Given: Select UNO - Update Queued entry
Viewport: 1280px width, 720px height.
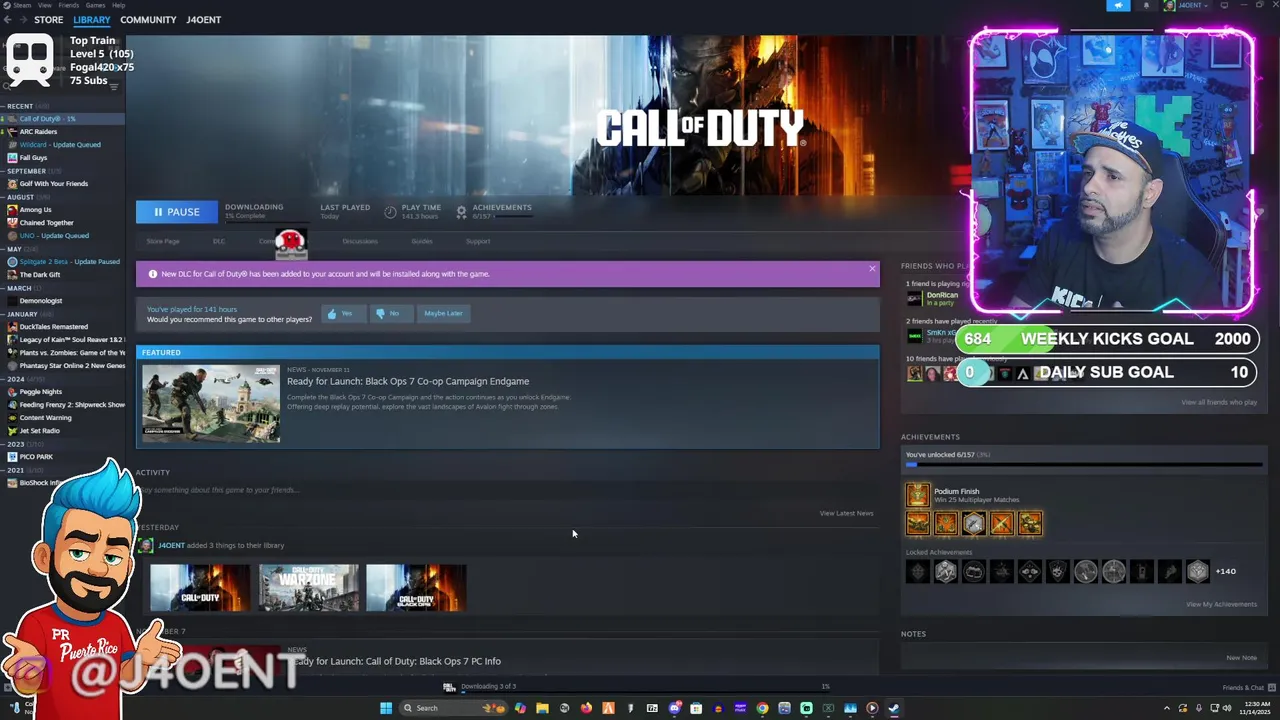Looking at the screenshot, I should [63, 236].
